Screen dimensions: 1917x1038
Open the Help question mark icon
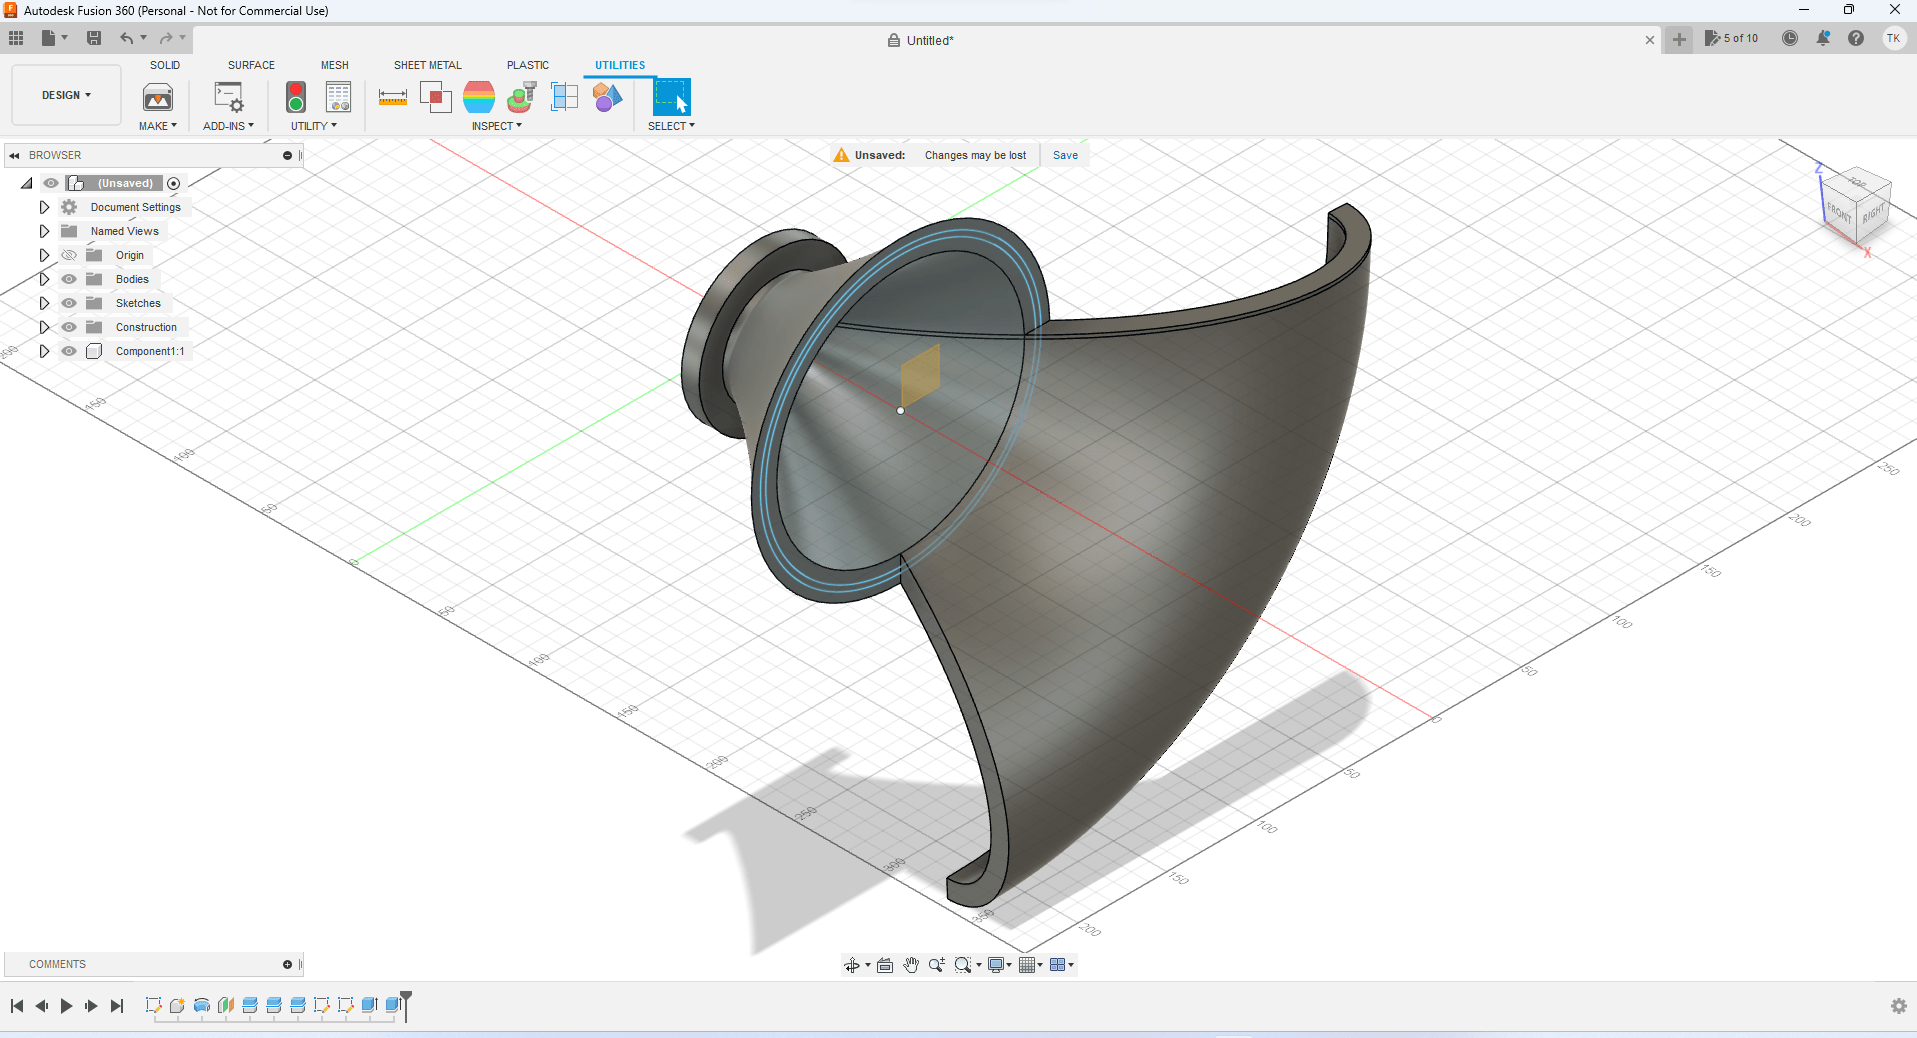(1856, 38)
